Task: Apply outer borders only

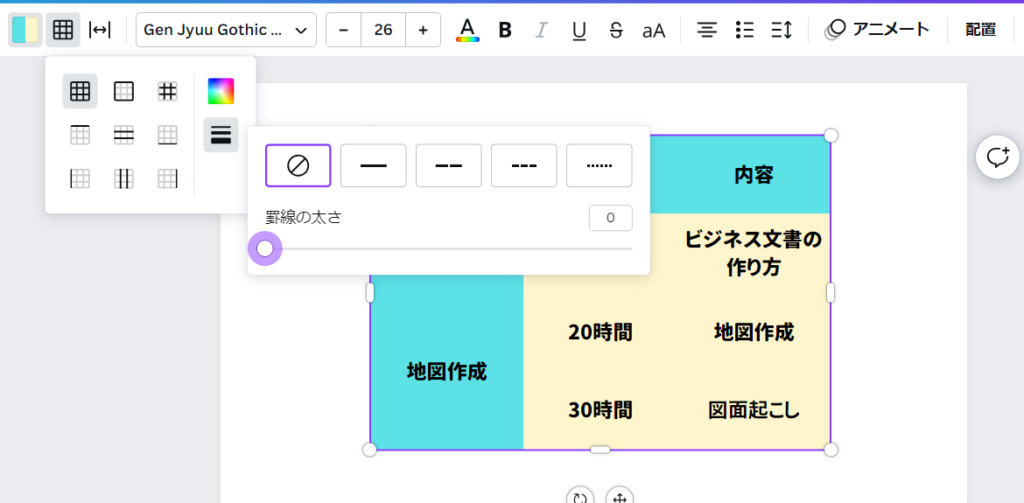Action: (124, 91)
